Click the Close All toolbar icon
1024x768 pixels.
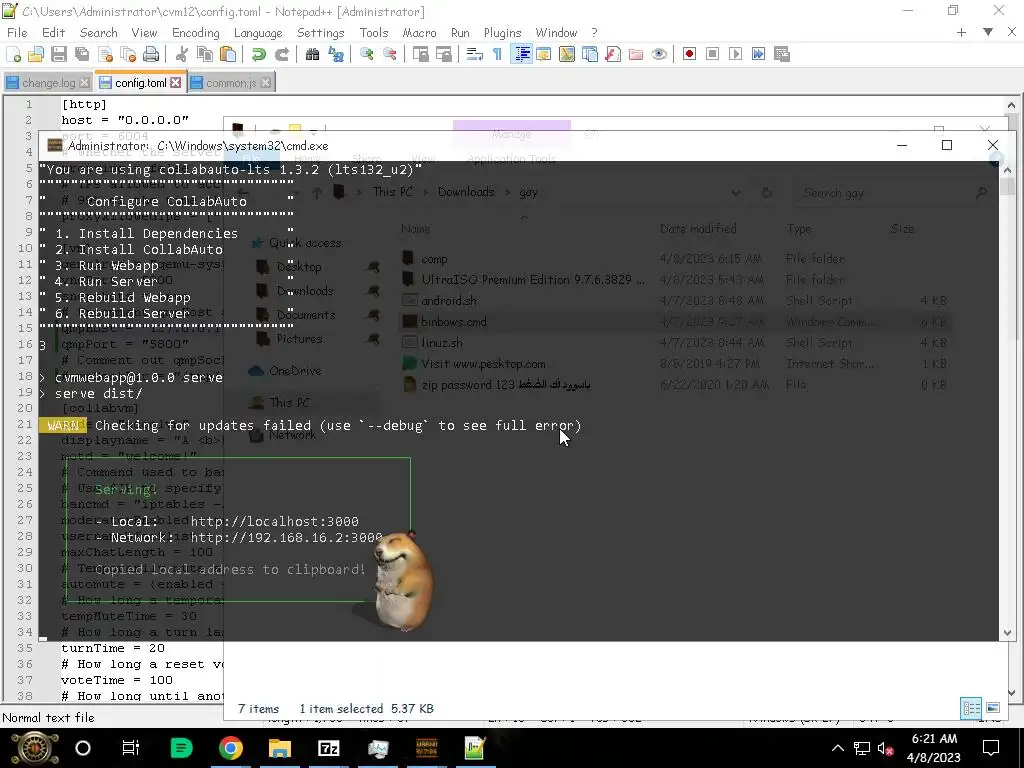pos(128,54)
